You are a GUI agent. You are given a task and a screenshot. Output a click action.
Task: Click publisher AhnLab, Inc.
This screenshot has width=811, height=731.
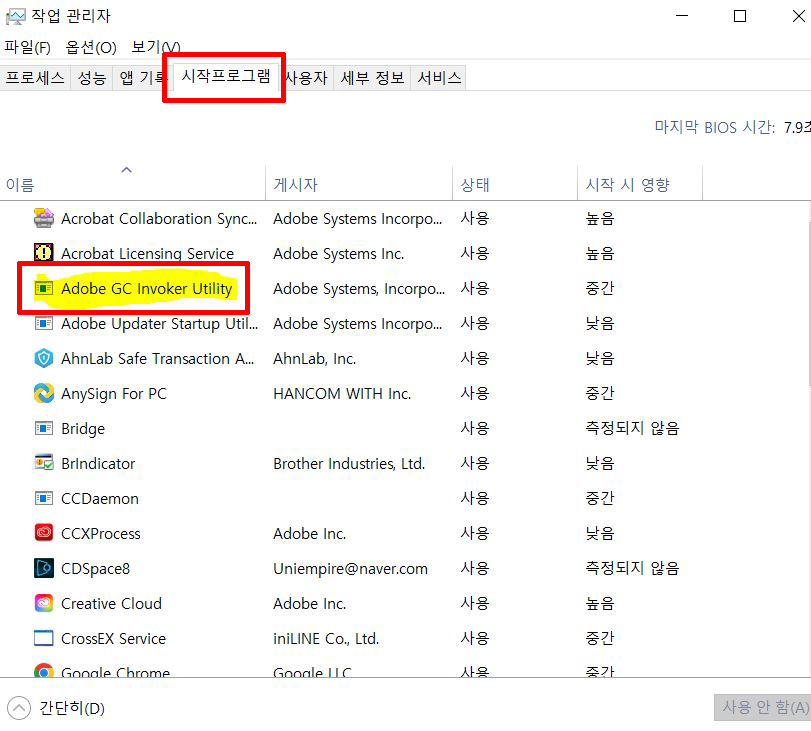click(x=314, y=359)
